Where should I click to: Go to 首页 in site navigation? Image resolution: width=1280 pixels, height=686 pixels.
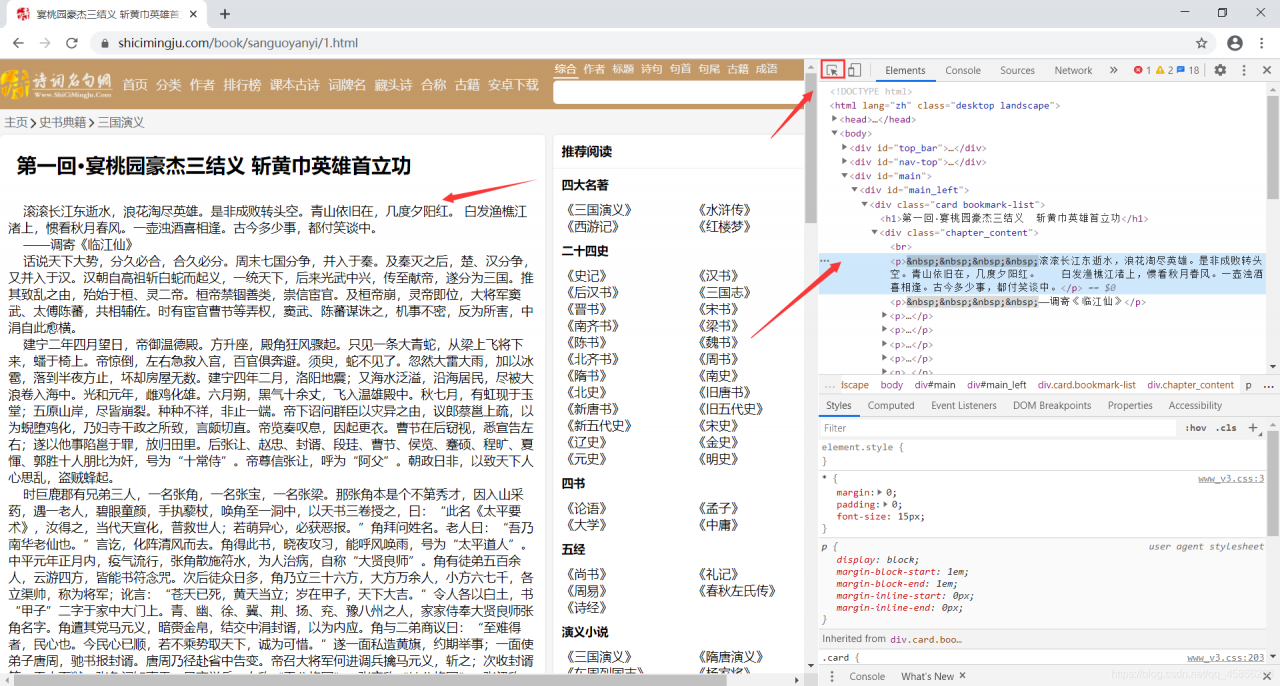(x=135, y=85)
